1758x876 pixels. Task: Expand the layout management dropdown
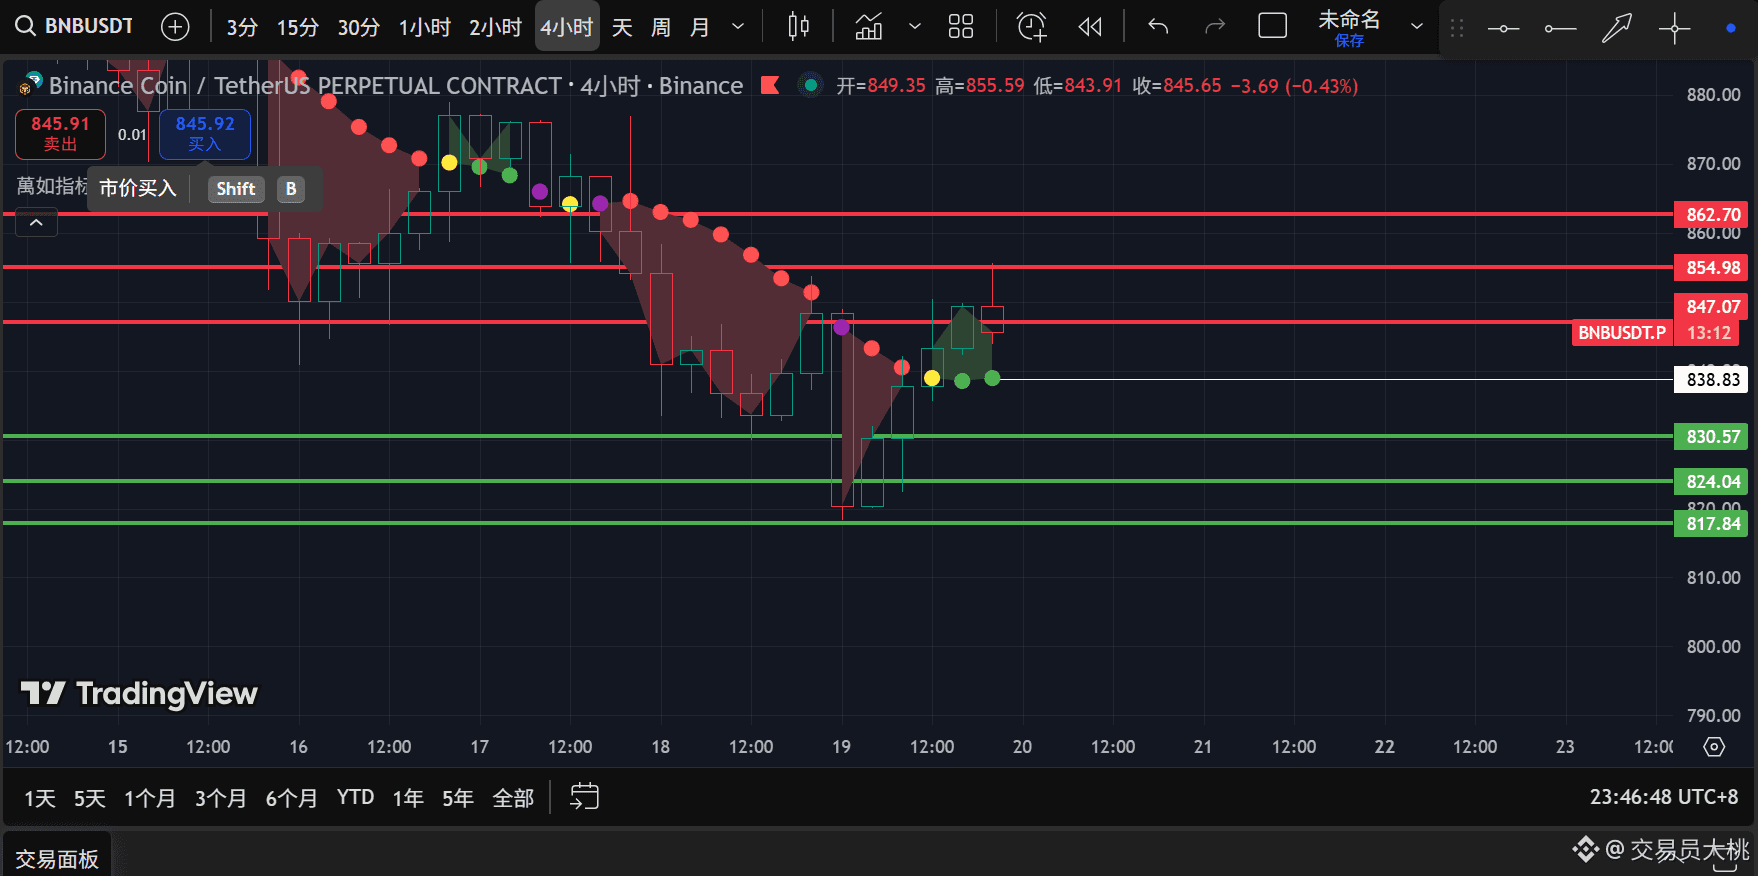[x=1416, y=27]
